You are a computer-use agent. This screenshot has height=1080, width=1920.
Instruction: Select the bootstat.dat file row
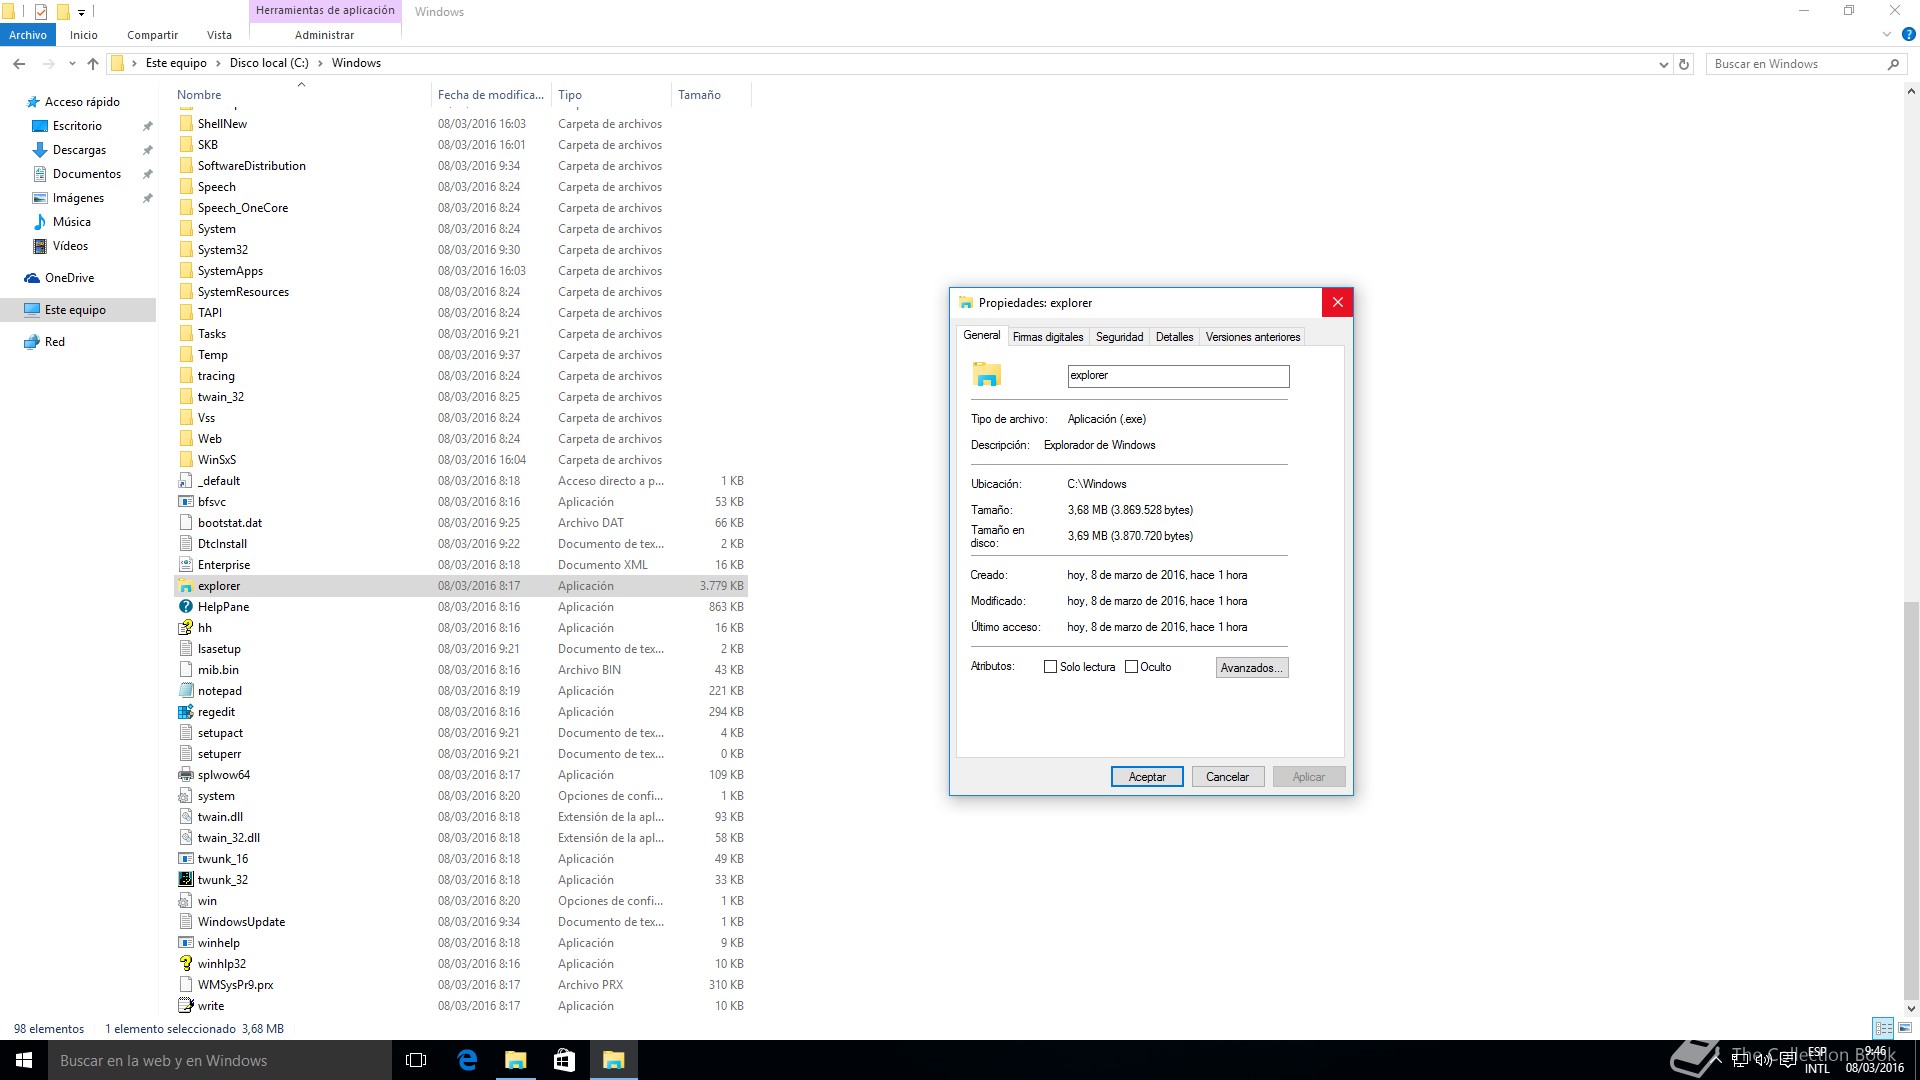pyautogui.click(x=461, y=523)
